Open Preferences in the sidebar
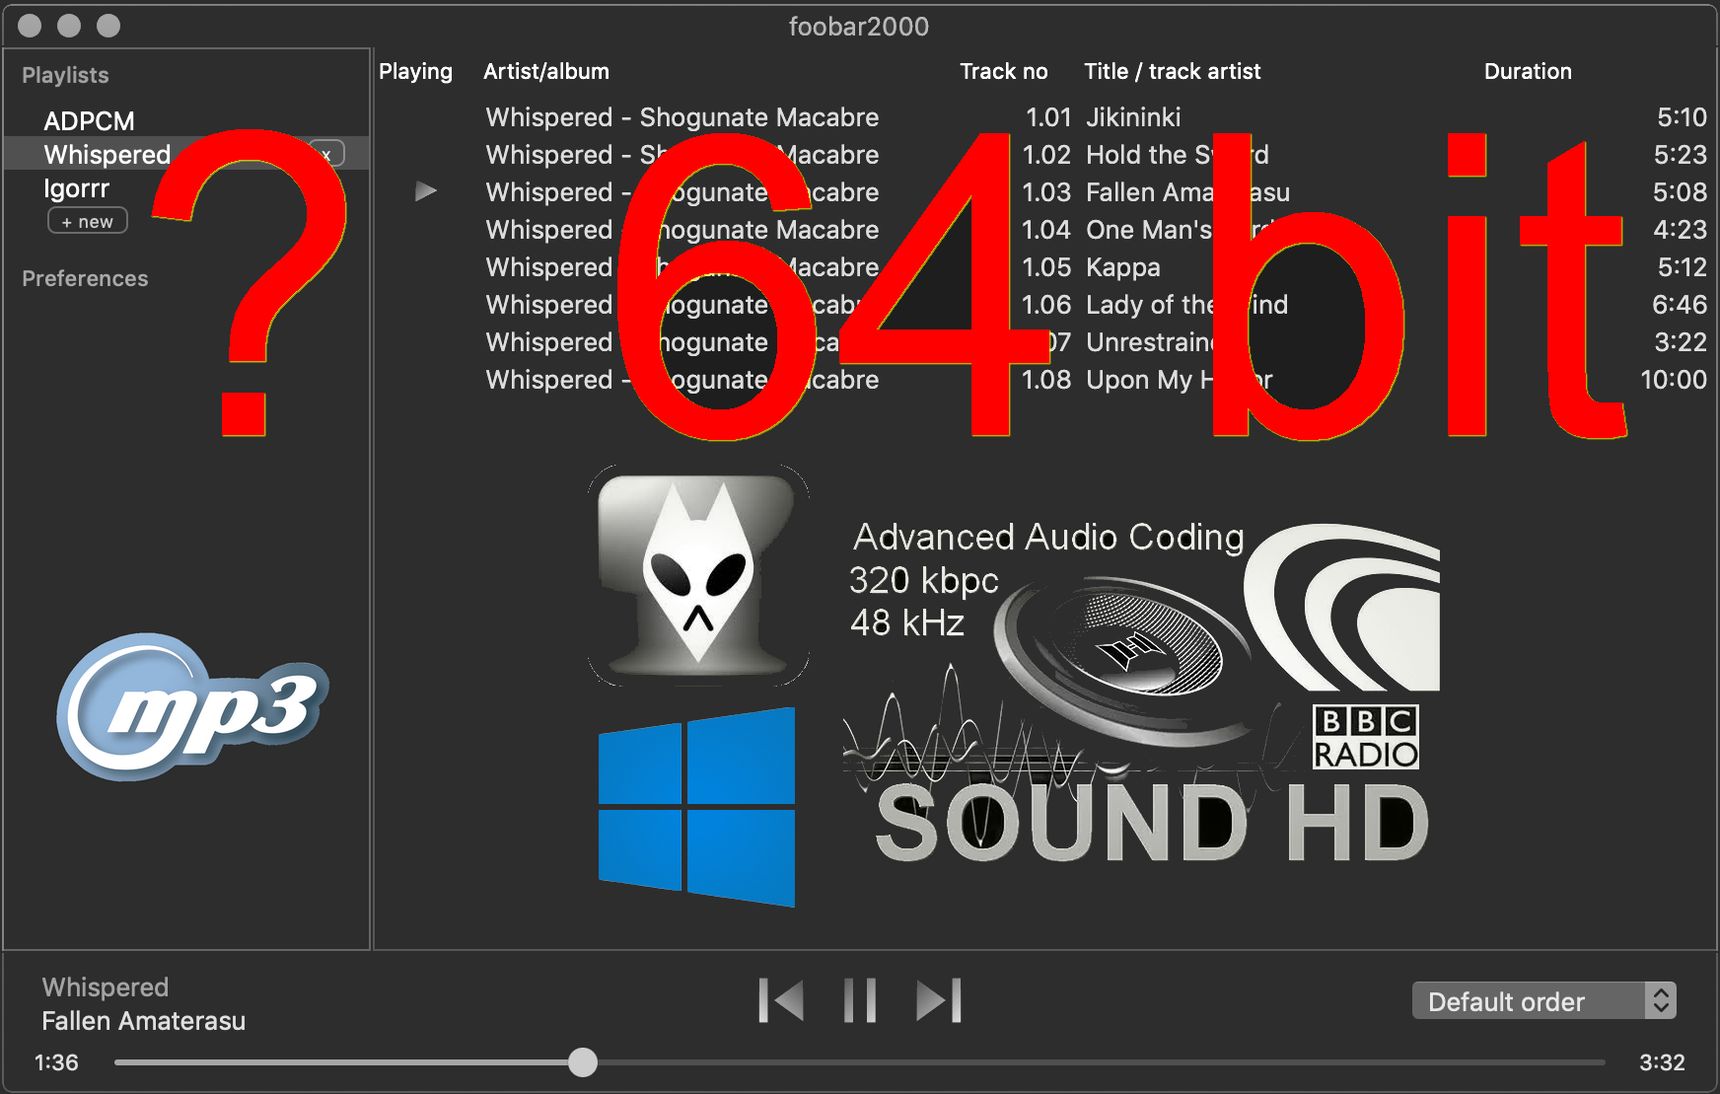 point(85,278)
